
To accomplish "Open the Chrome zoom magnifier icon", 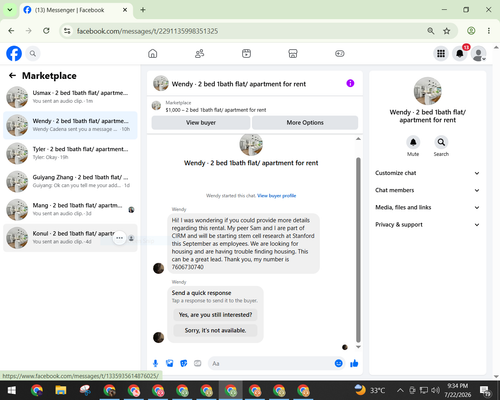I will pyautogui.click(x=431, y=31).
